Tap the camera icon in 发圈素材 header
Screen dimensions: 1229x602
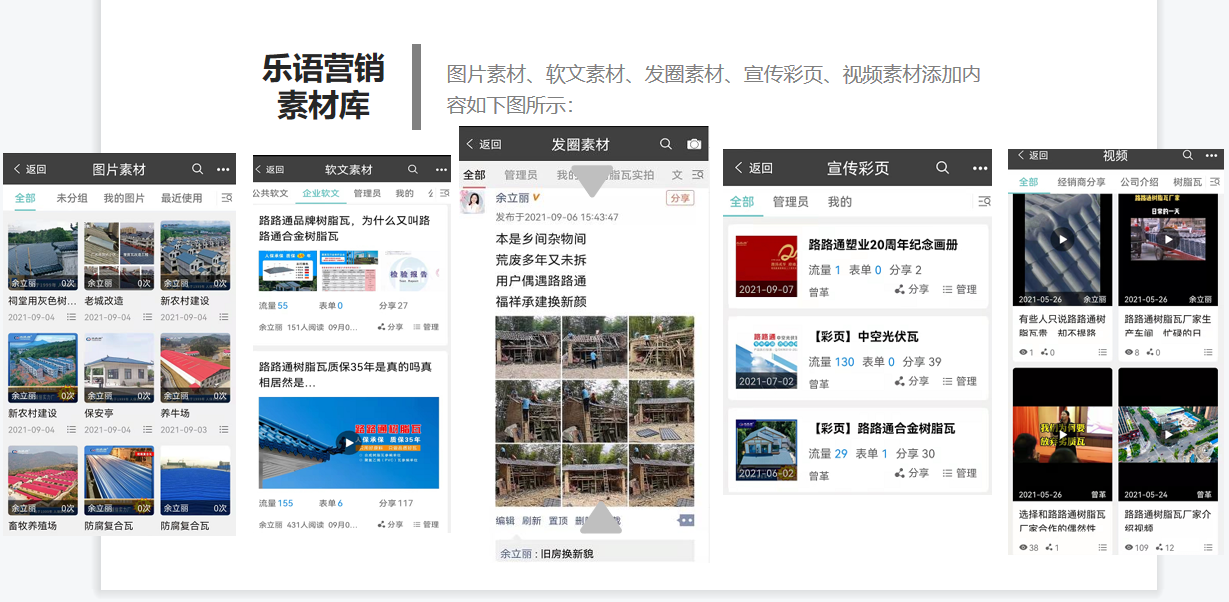click(x=694, y=144)
